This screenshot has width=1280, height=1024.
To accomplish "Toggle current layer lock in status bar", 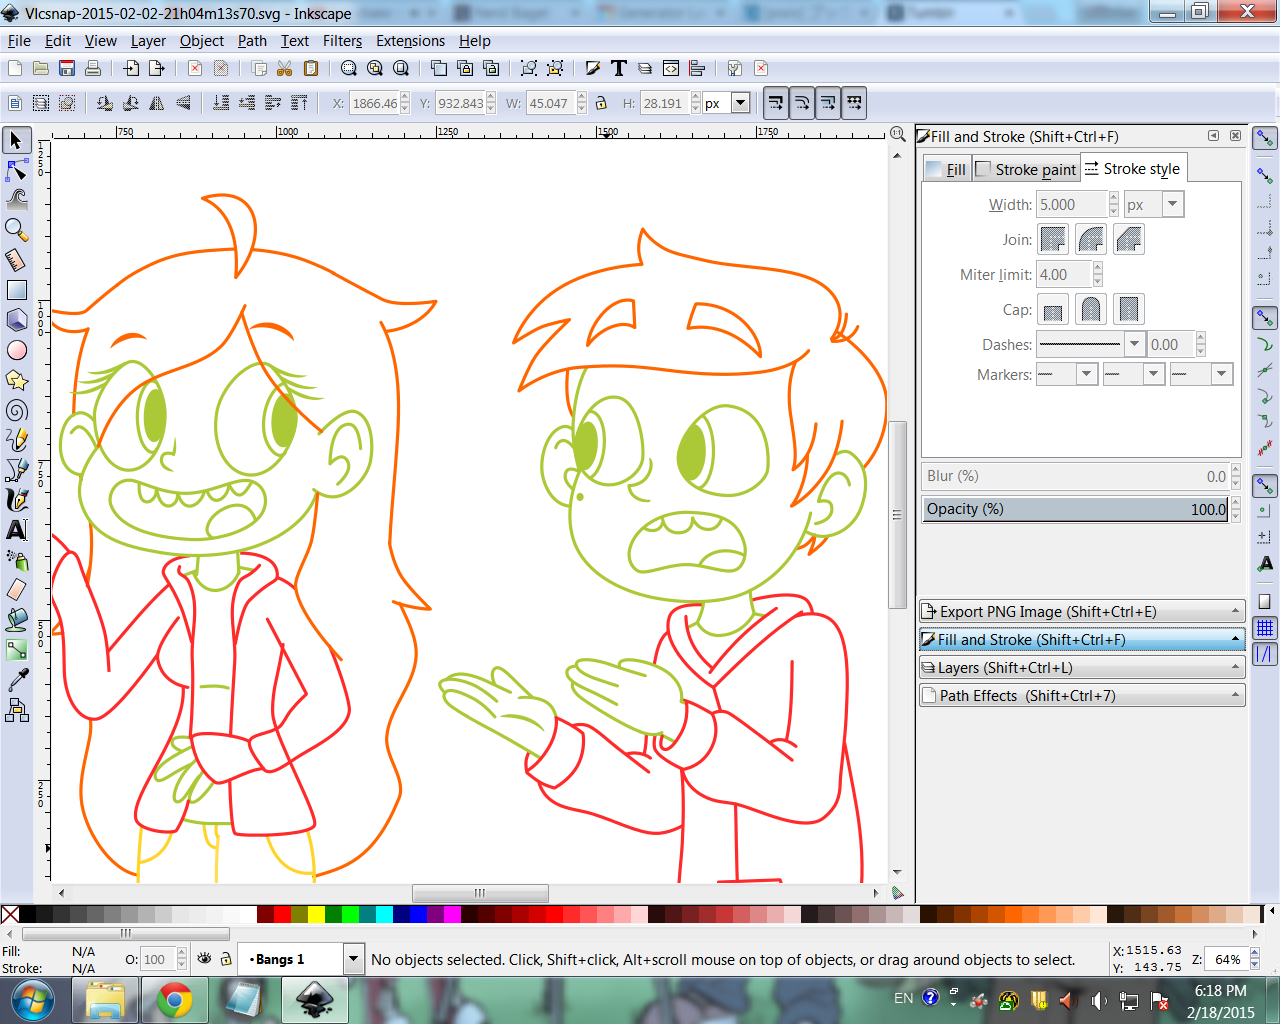I will (227, 958).
